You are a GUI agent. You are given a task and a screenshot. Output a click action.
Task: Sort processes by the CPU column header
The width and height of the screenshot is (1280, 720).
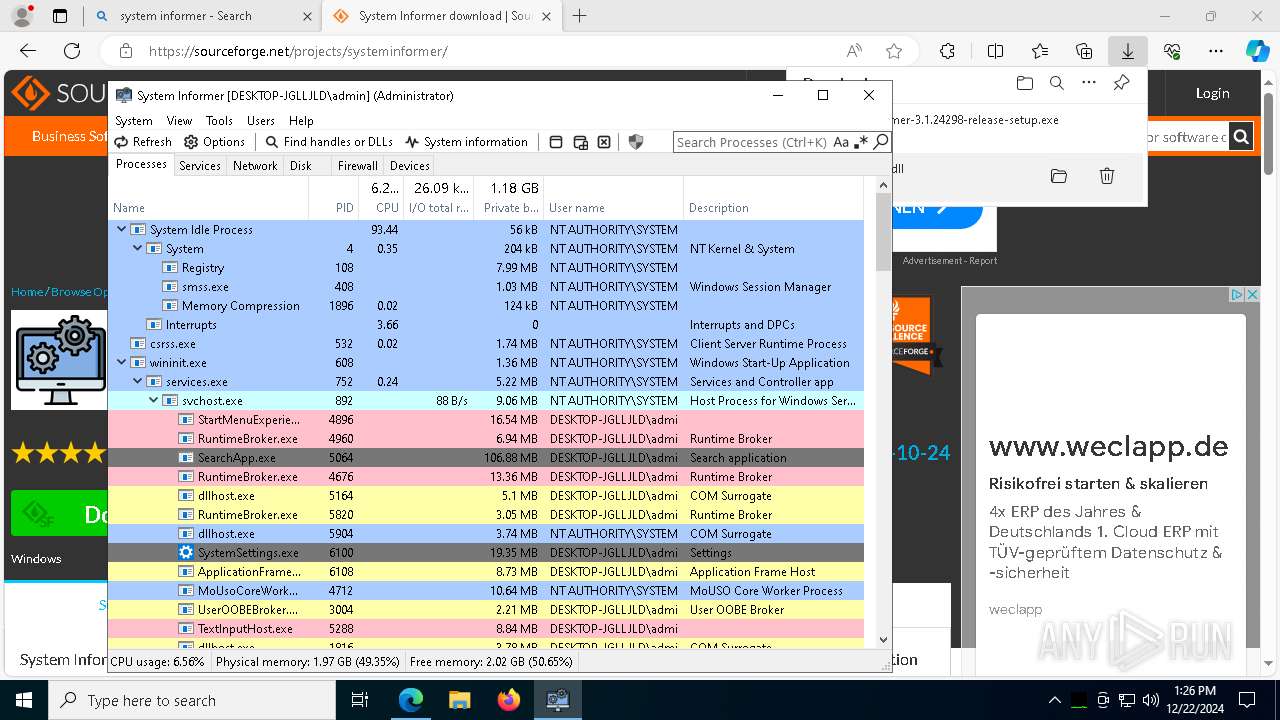pyautogui.click(x=381, y=198)
